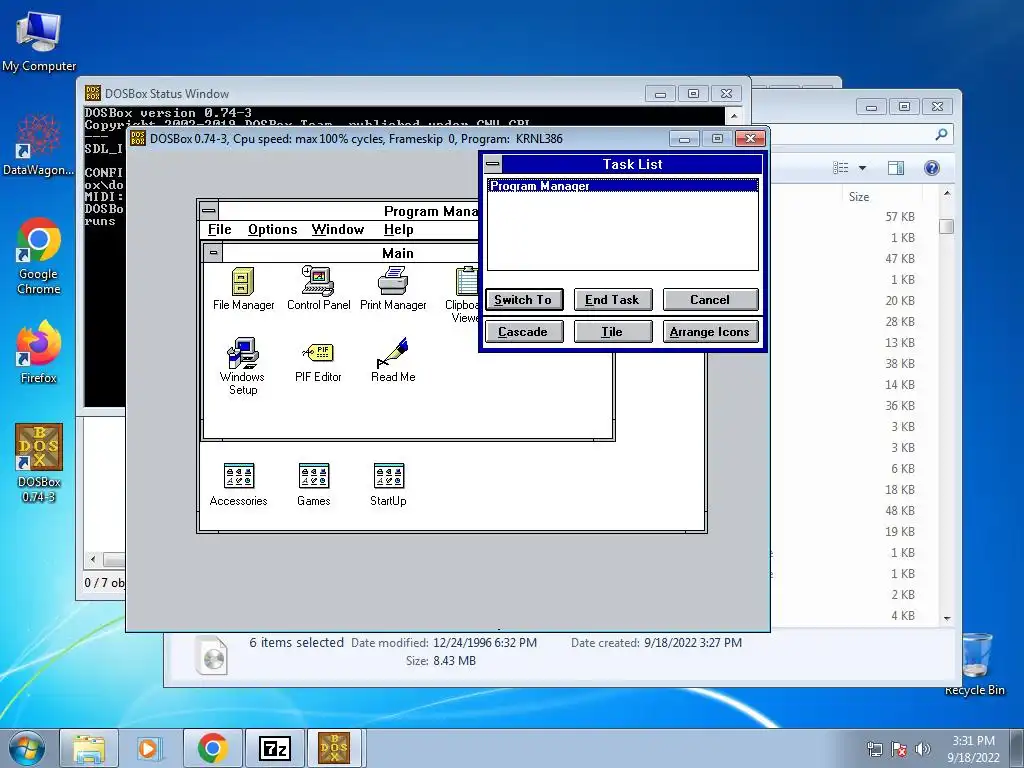Click the Tile button
The image size is (1024, 768).
[x=613, y=332]
